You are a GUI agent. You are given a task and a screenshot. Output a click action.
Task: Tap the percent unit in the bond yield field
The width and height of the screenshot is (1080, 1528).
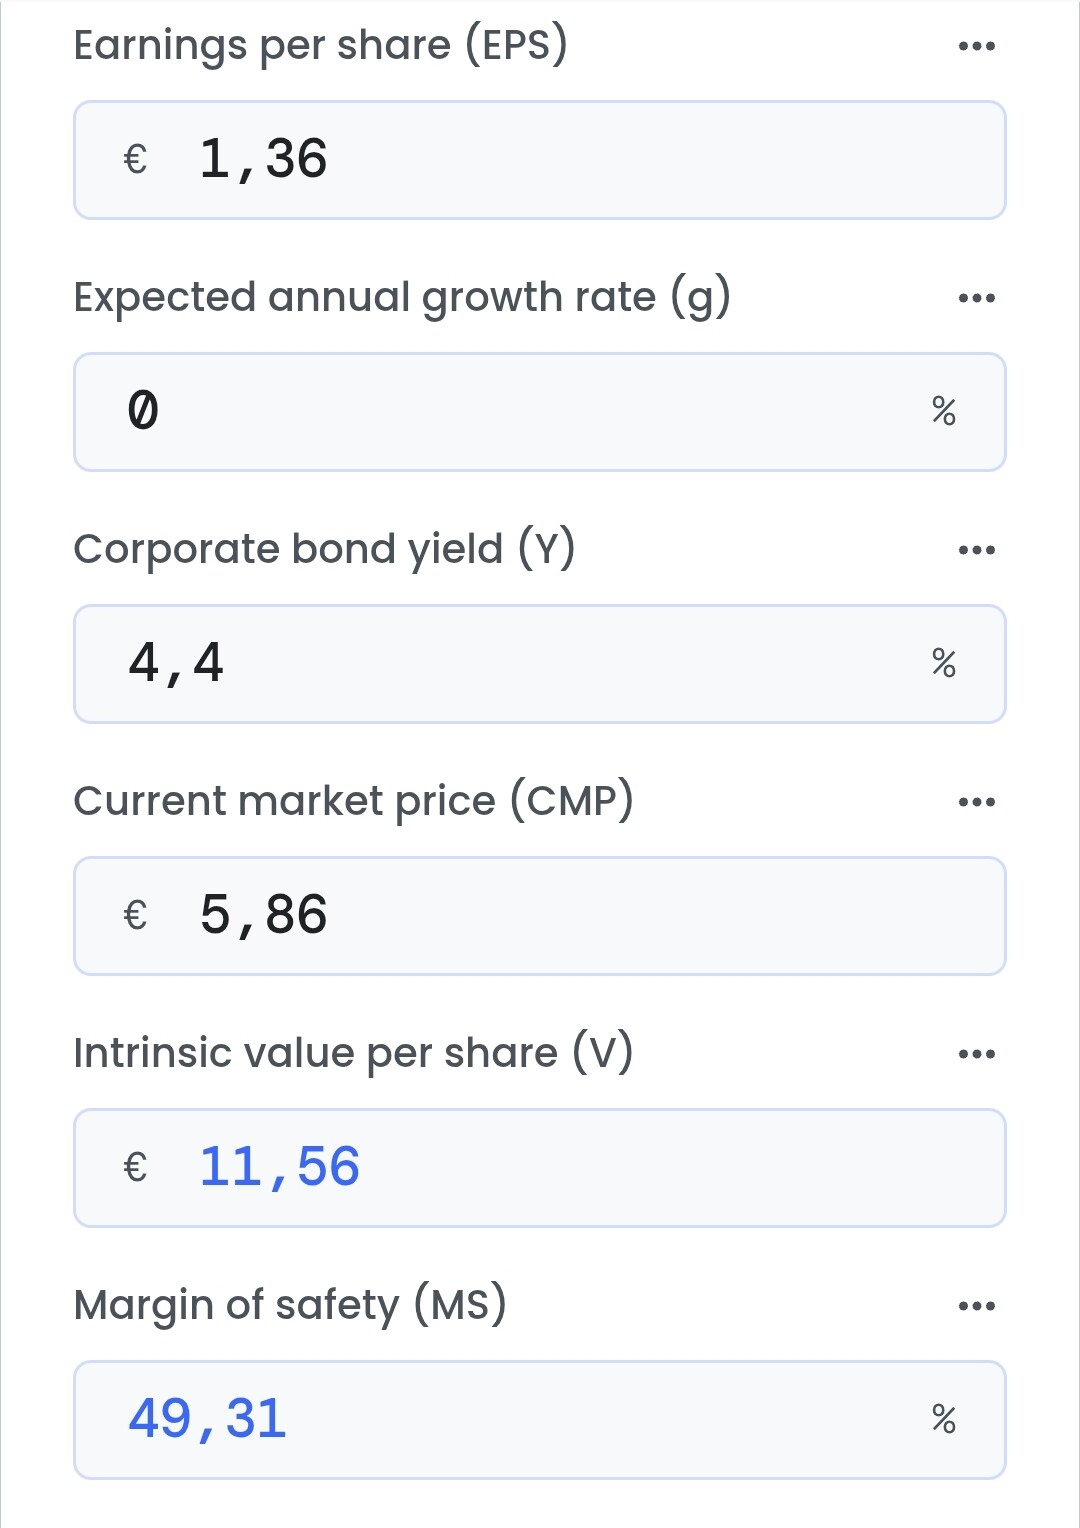(x=943, y=663)
